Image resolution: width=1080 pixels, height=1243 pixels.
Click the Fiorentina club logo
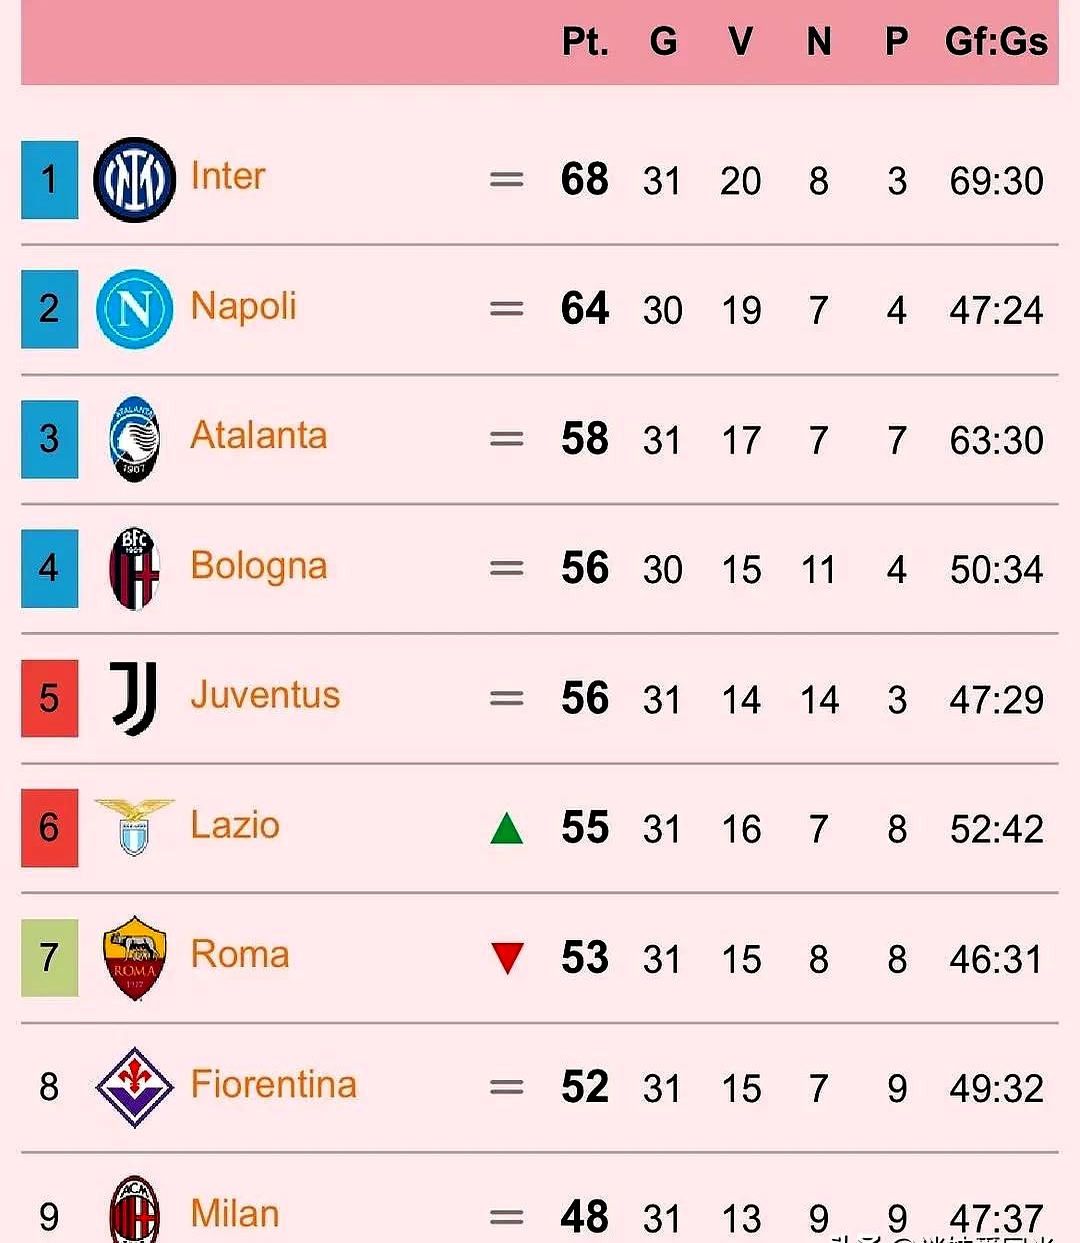(x=134, y=1087)
